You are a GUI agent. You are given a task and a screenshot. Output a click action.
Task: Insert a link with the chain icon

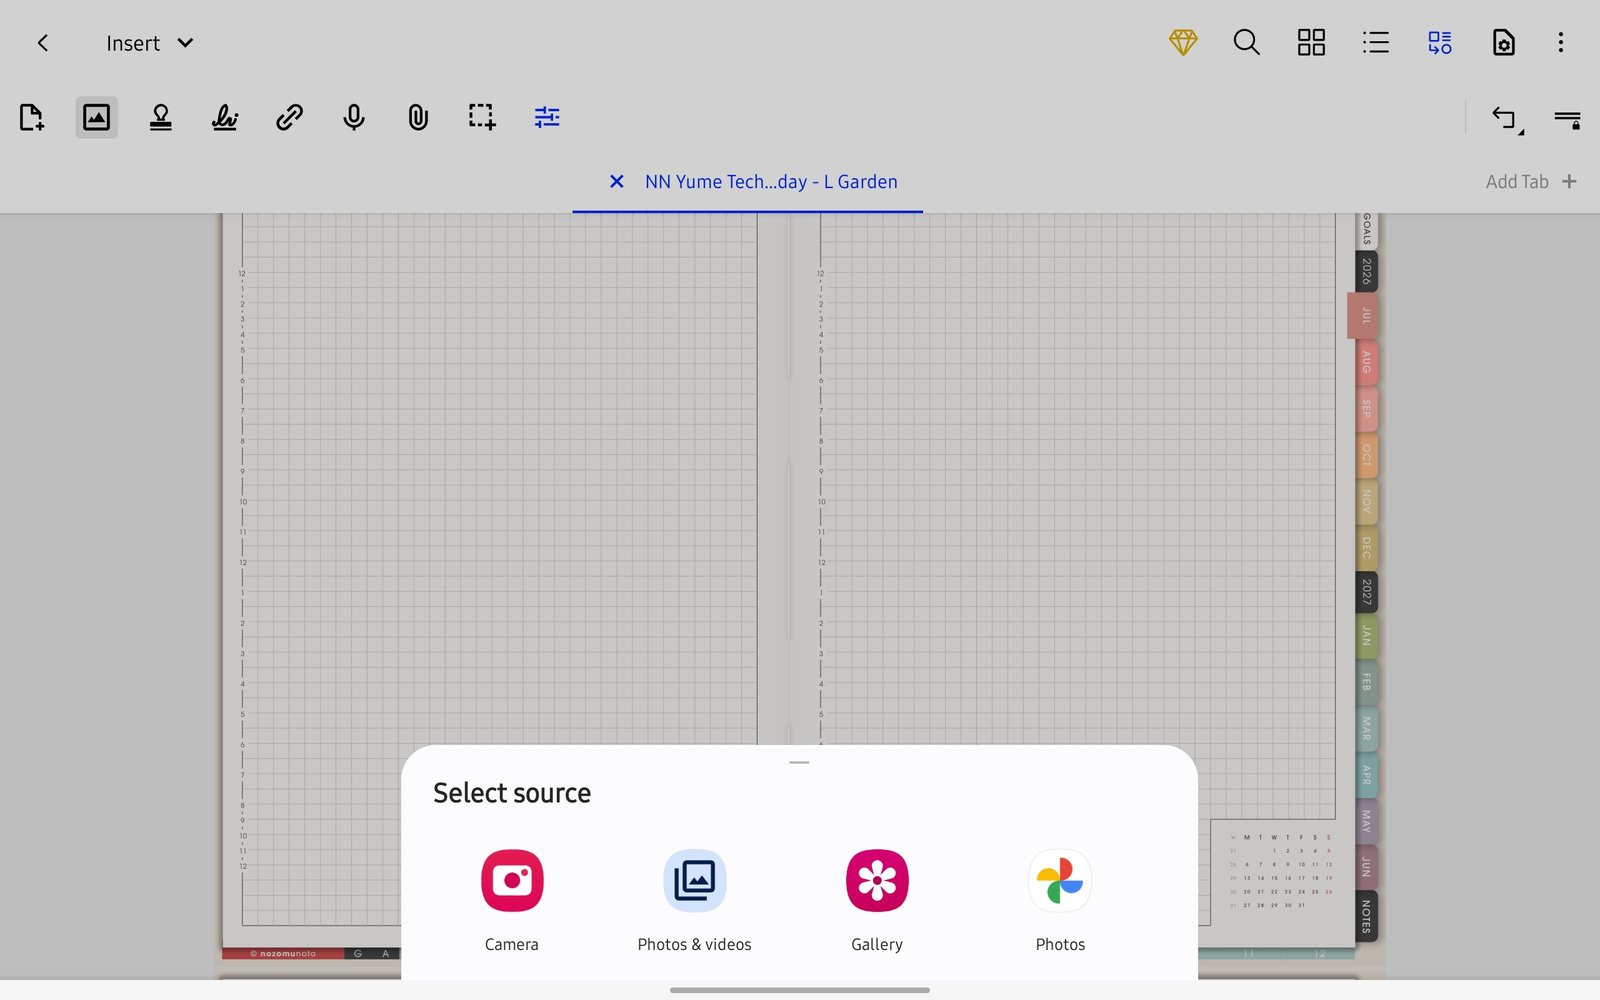tap(289, 117)
